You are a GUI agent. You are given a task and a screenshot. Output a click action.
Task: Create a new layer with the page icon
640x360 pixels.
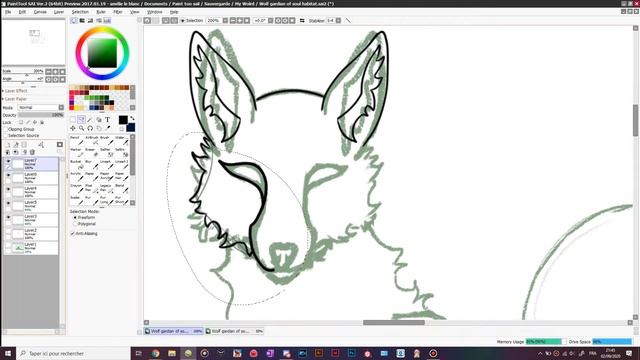[7, 144]
